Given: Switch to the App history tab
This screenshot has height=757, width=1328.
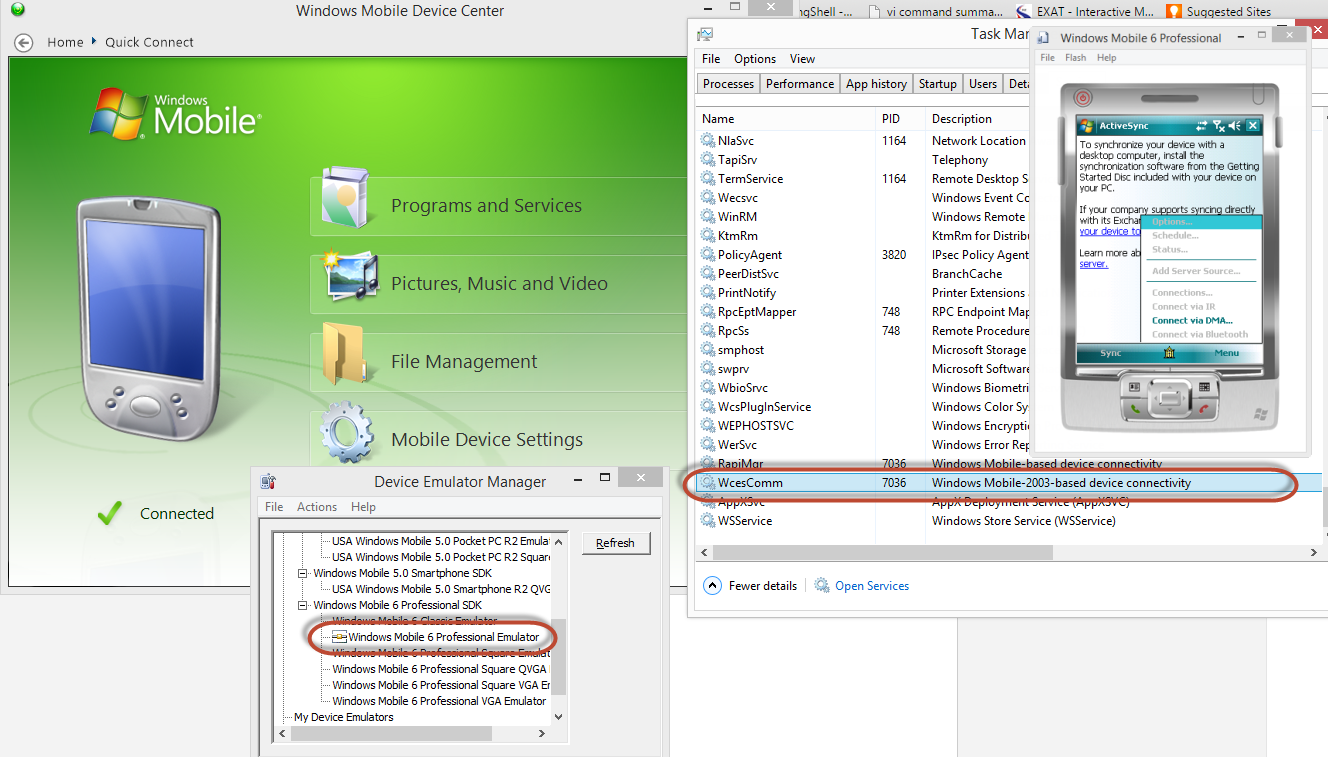Looking at the screenshot, I should pyautogui.click(x=877, y=84).
